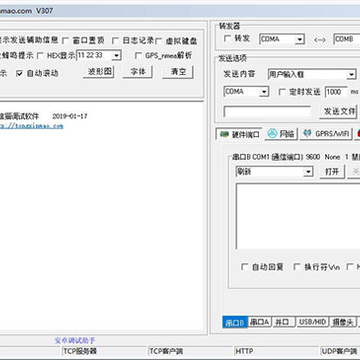
Task: Switch to the 硬件端口 tab
Action: click(x=239, y=134)
